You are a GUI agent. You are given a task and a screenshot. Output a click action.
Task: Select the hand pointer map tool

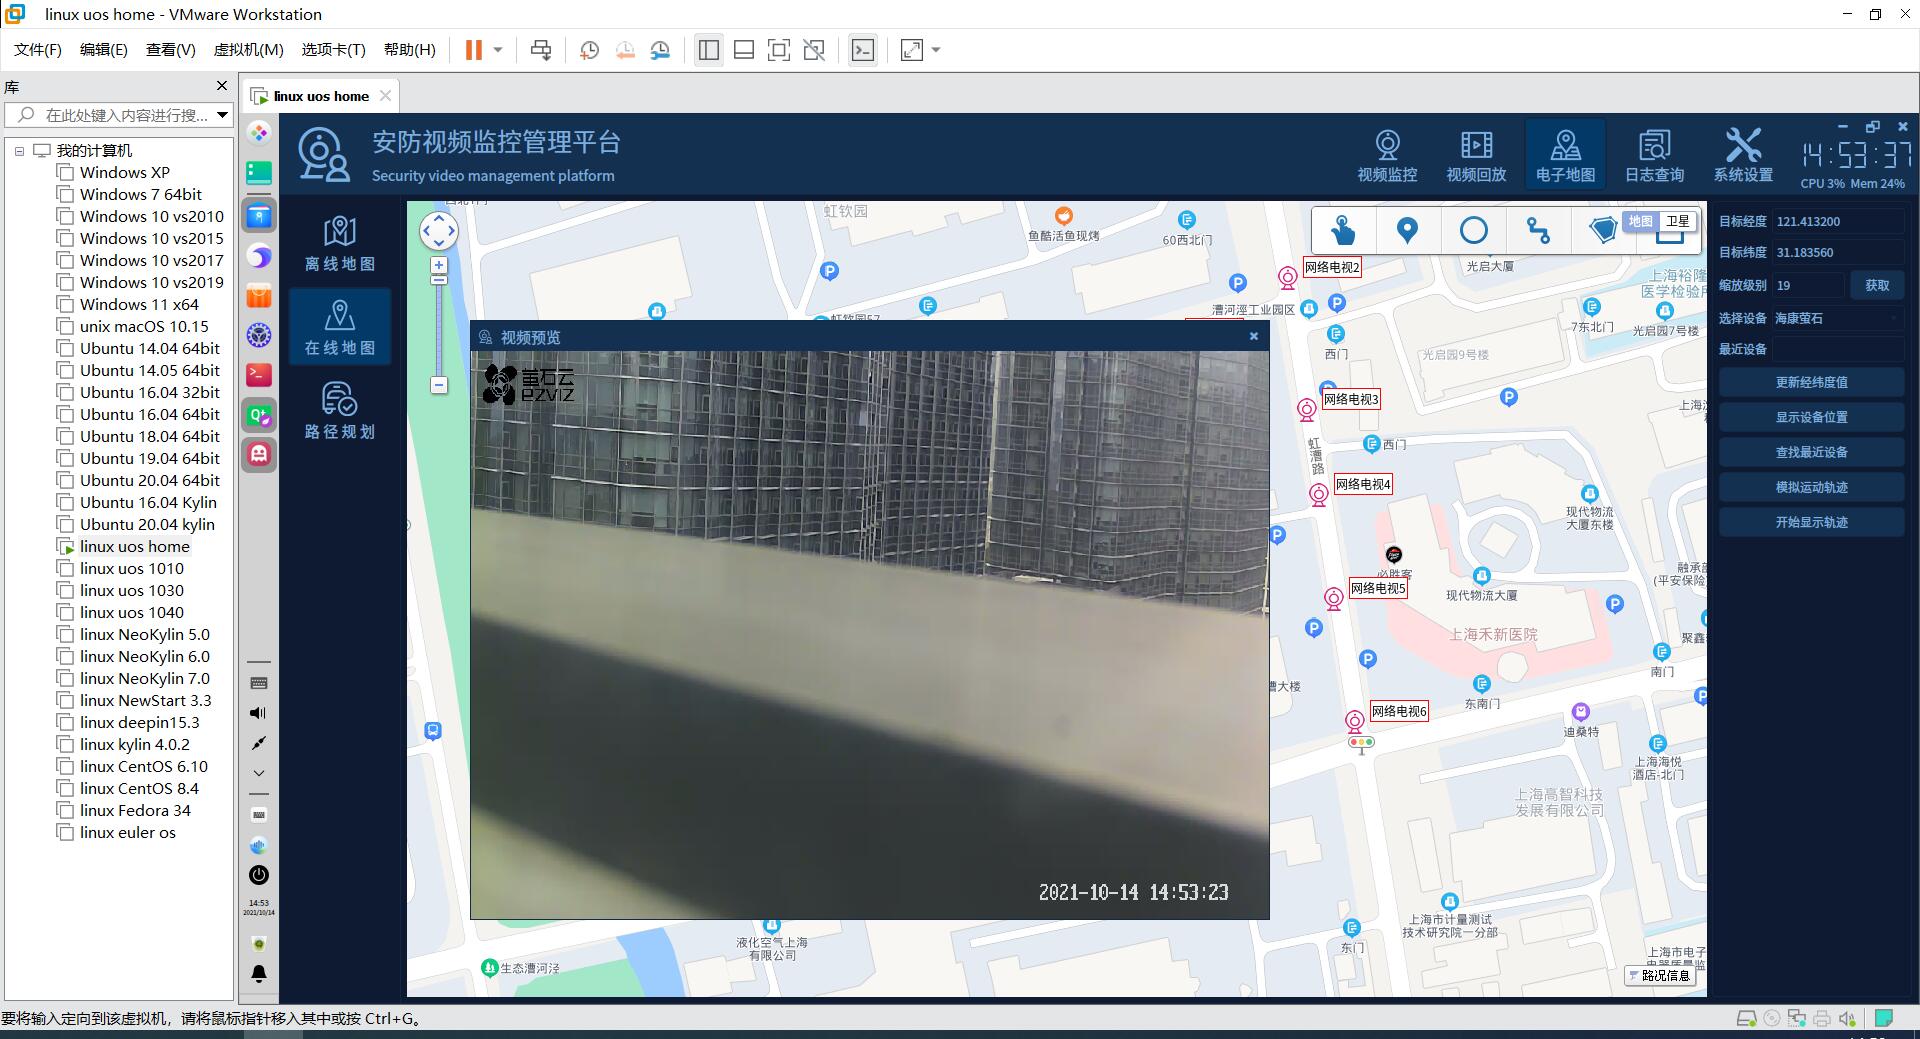tap(1343, 231)
